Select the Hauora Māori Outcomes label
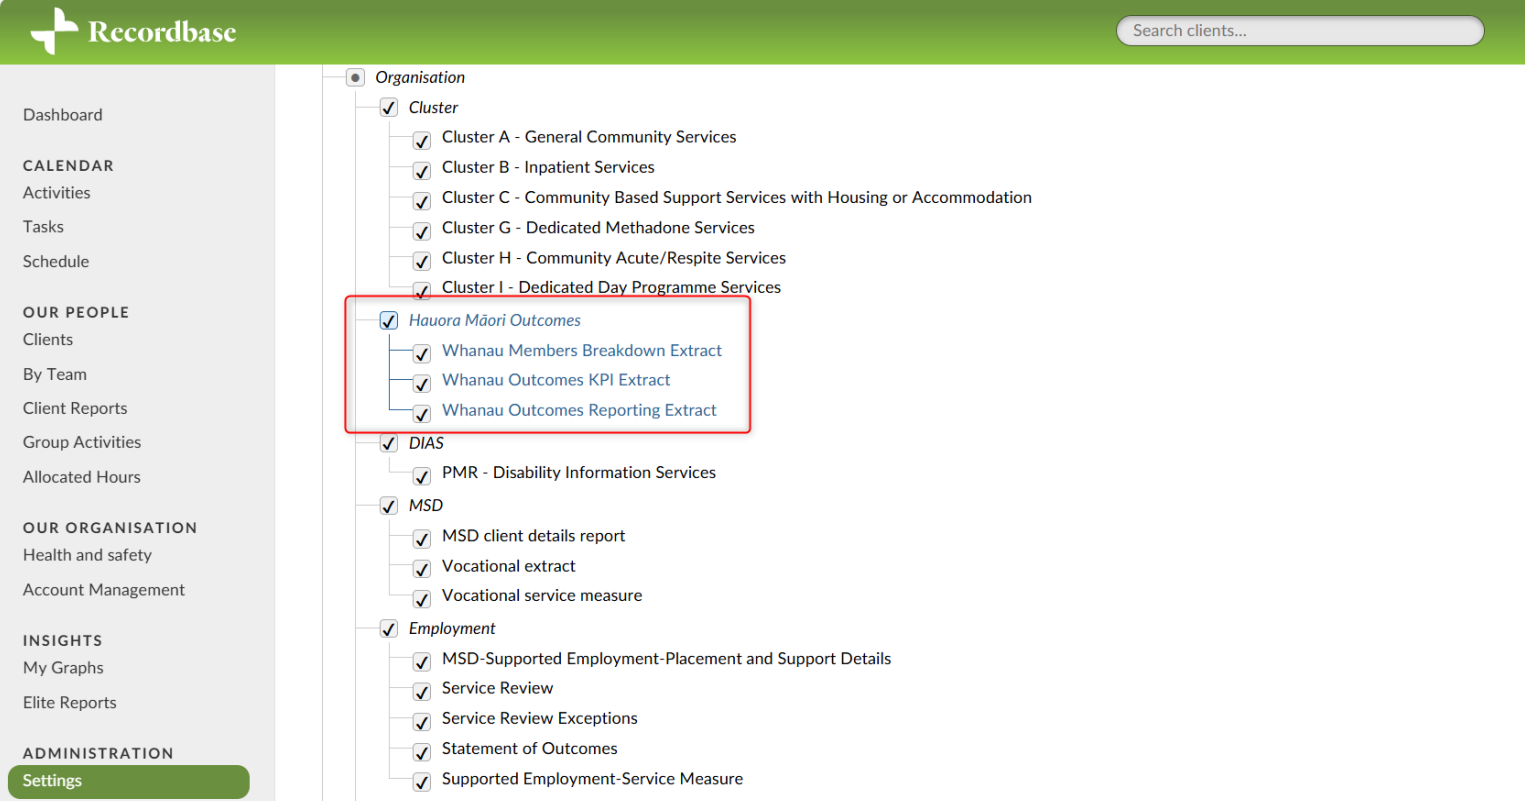1525x801 pixels. click(x=495, y=320)
